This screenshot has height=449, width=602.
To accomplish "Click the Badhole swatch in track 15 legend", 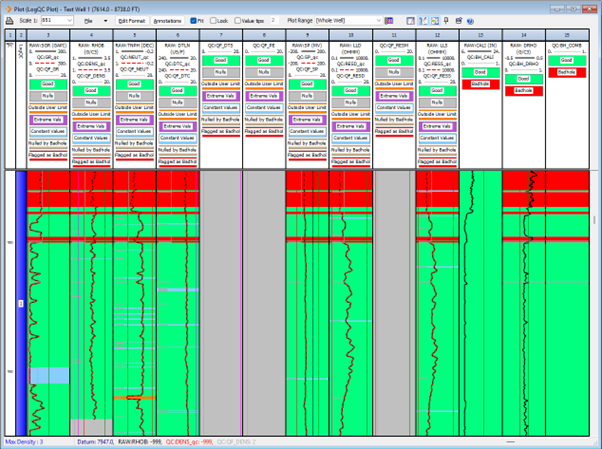I will [x=567, y=72].
